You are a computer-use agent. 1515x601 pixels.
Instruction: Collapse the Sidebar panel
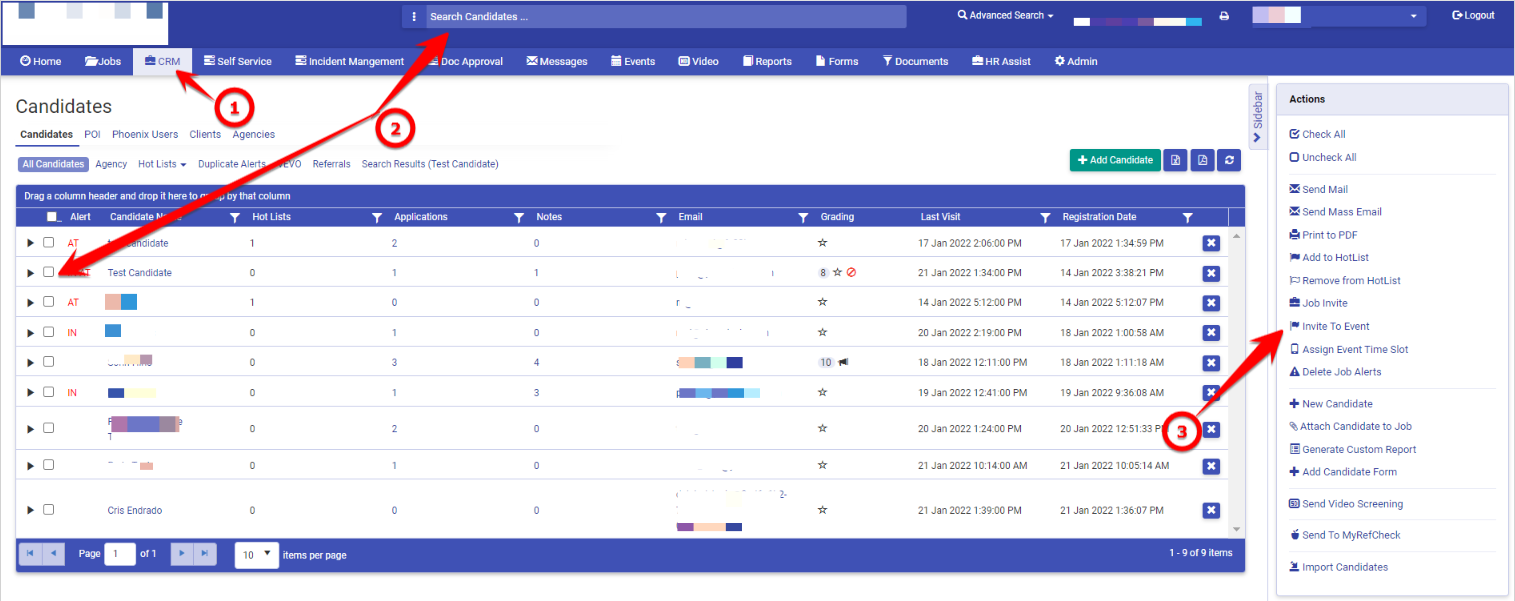coord(1258,118)
